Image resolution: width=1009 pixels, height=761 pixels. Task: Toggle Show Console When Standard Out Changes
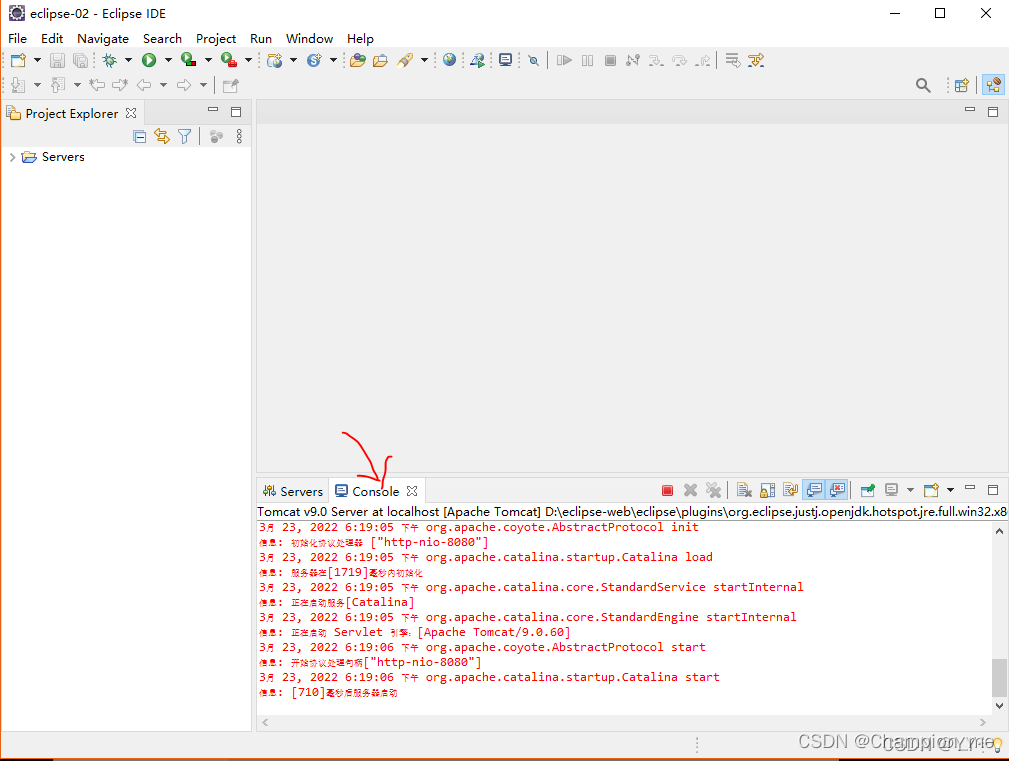pos(814,490)
